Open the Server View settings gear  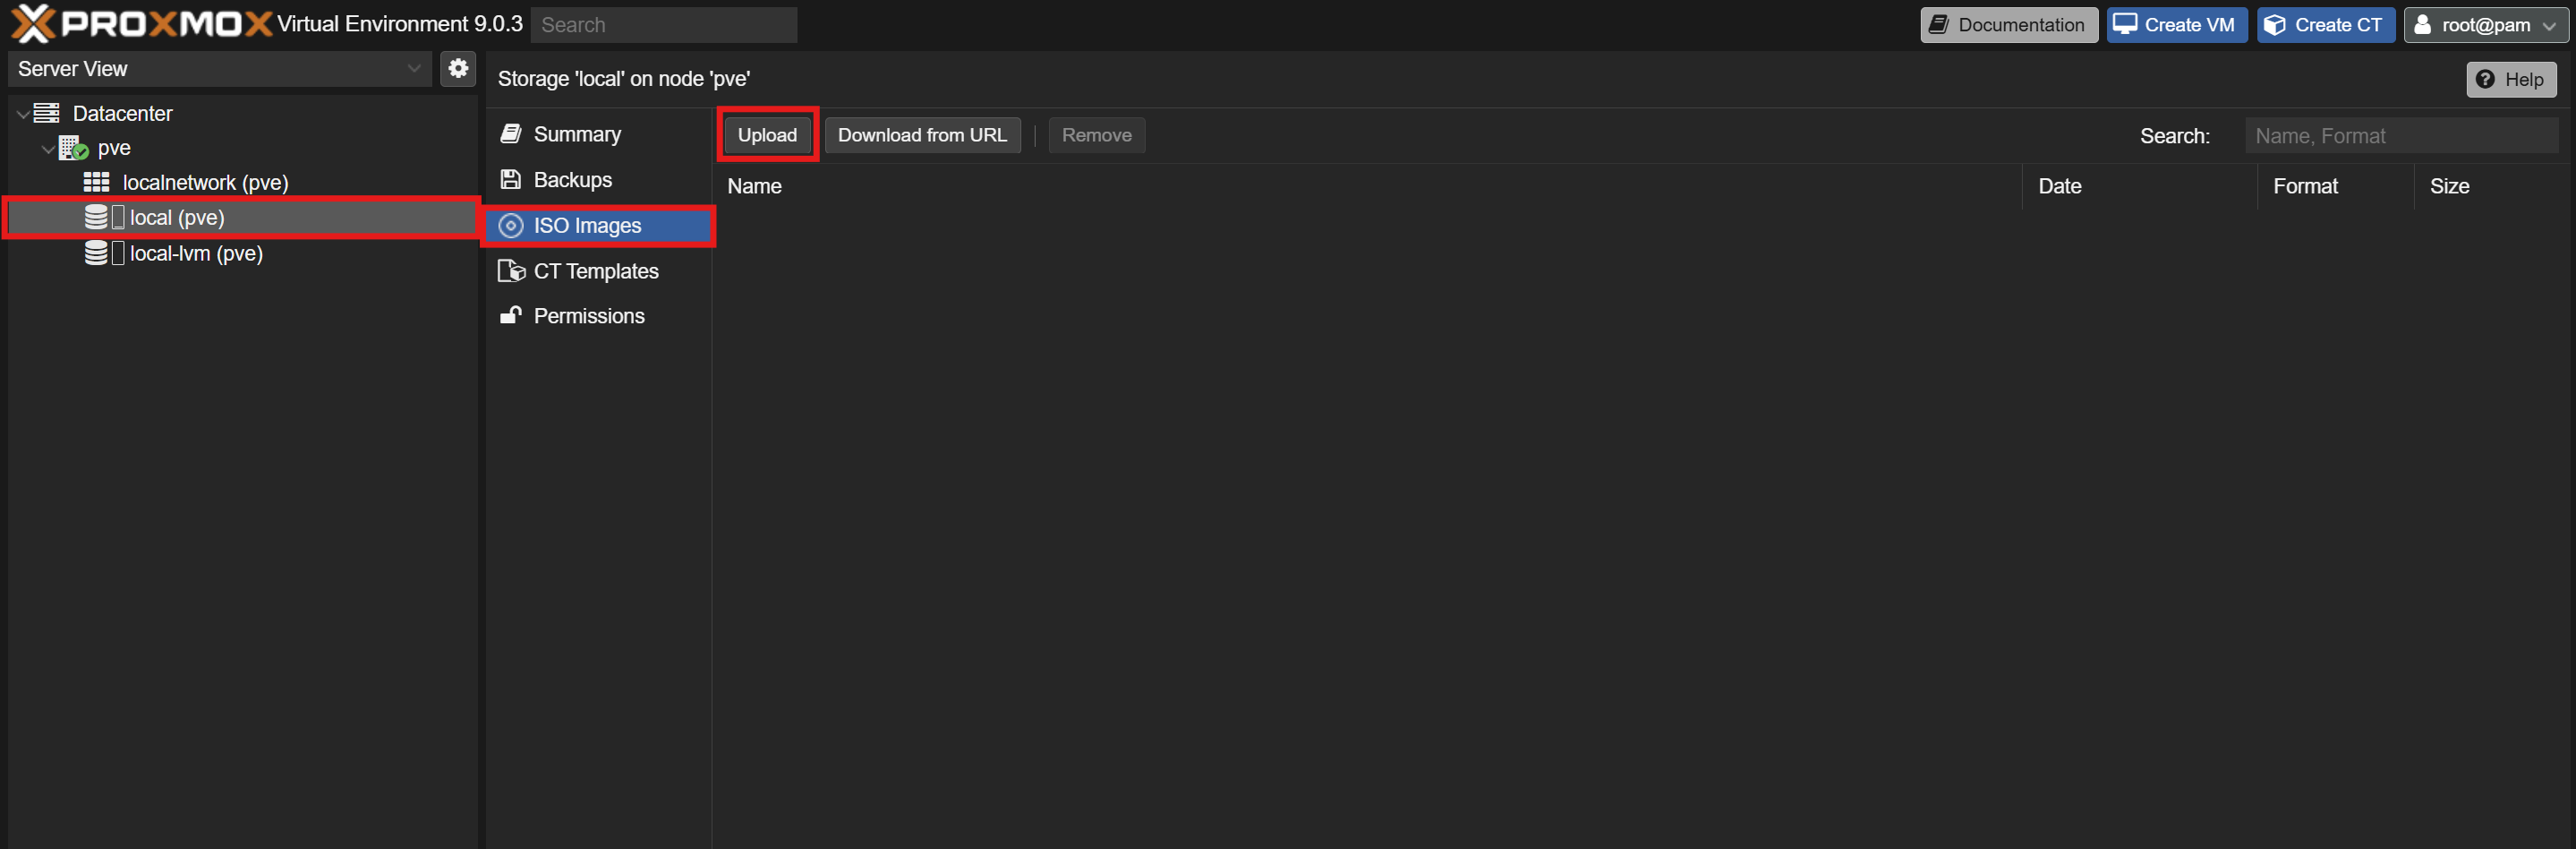click(458, 68)
